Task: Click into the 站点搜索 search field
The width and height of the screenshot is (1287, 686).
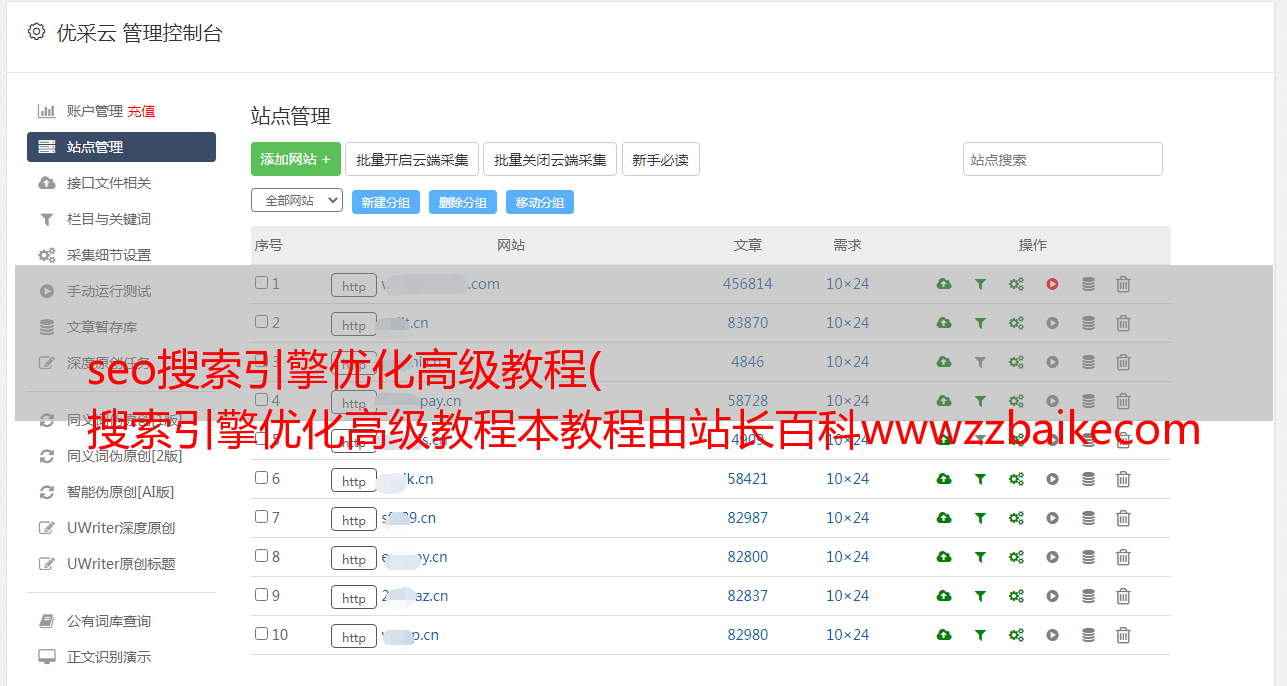Action: point(1063,159)
